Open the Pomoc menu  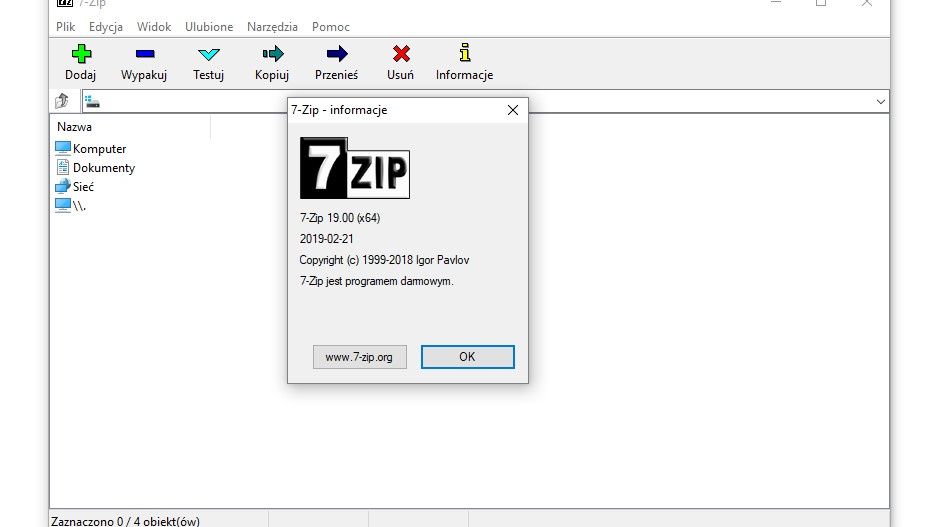coord(331,27)
